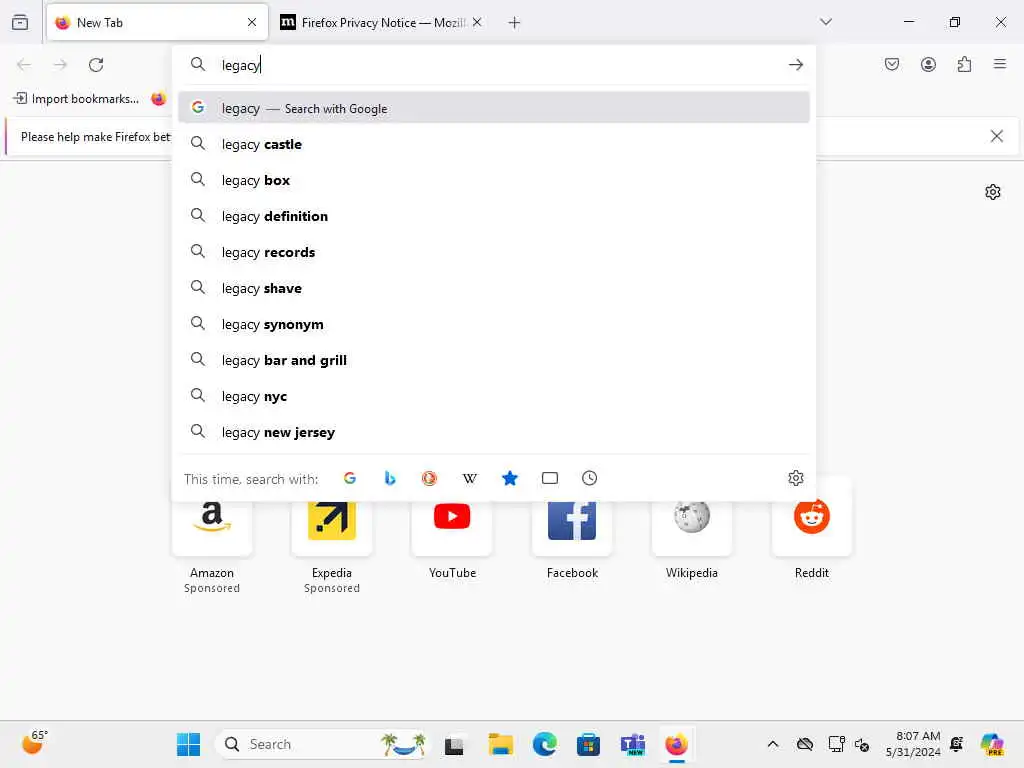
Task: Search history using the clock icon
Action: coord(590,479)
